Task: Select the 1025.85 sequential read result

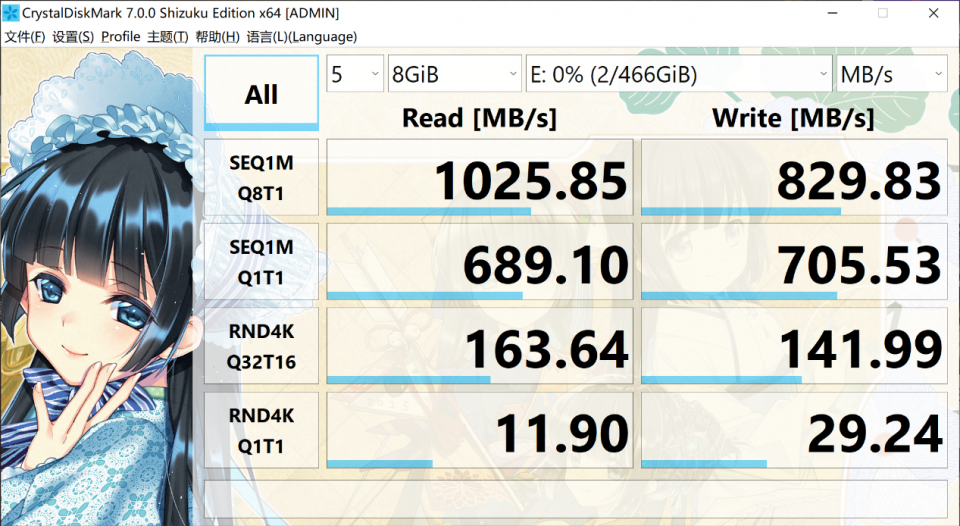Action: 480,178
